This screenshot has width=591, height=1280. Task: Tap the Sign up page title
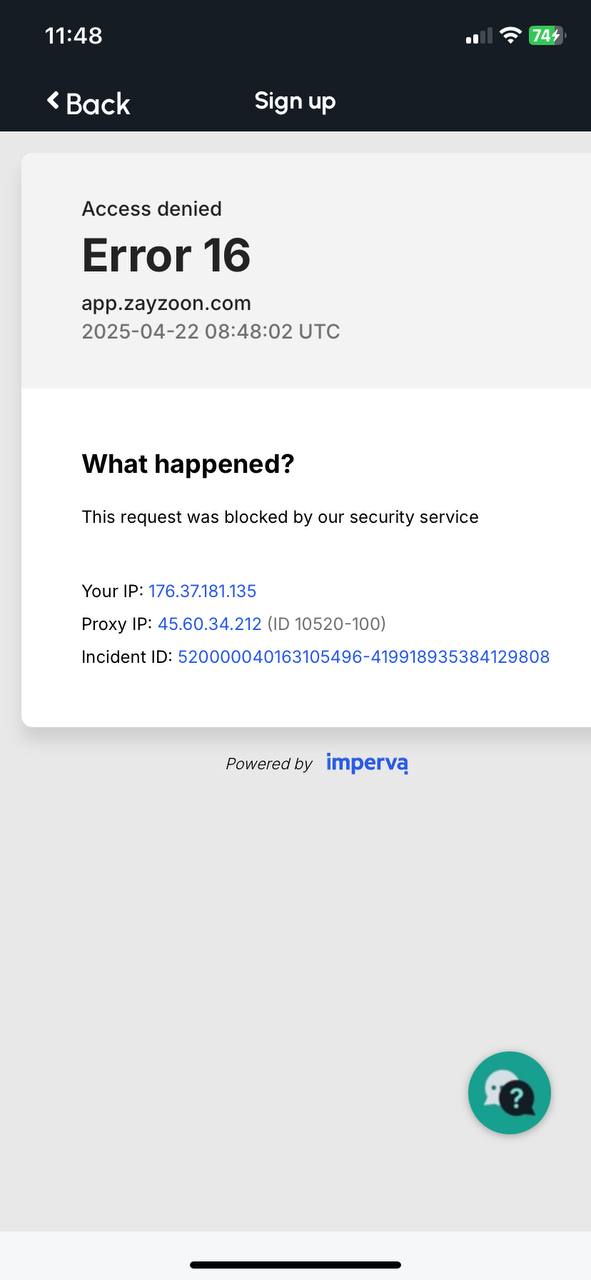click(295, 101)
